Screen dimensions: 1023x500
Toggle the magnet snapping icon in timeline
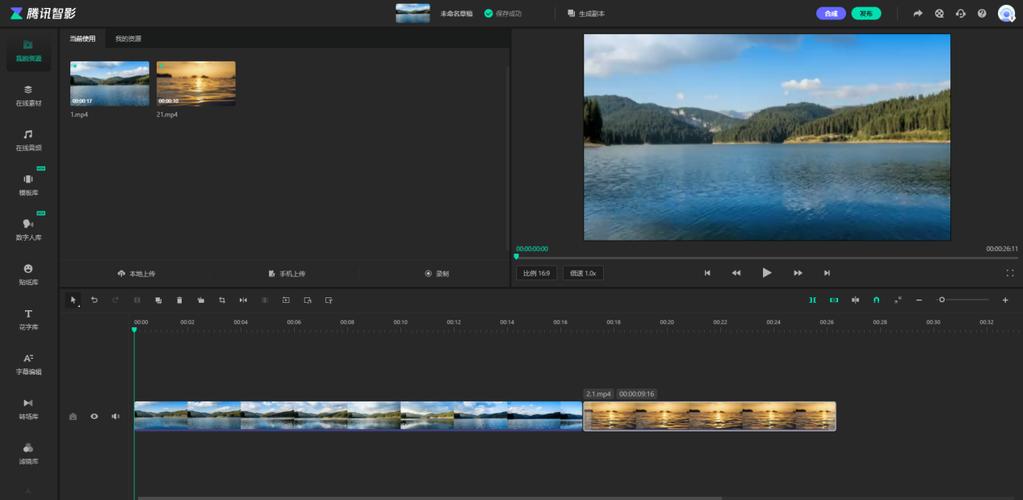[x=876, y=300]
